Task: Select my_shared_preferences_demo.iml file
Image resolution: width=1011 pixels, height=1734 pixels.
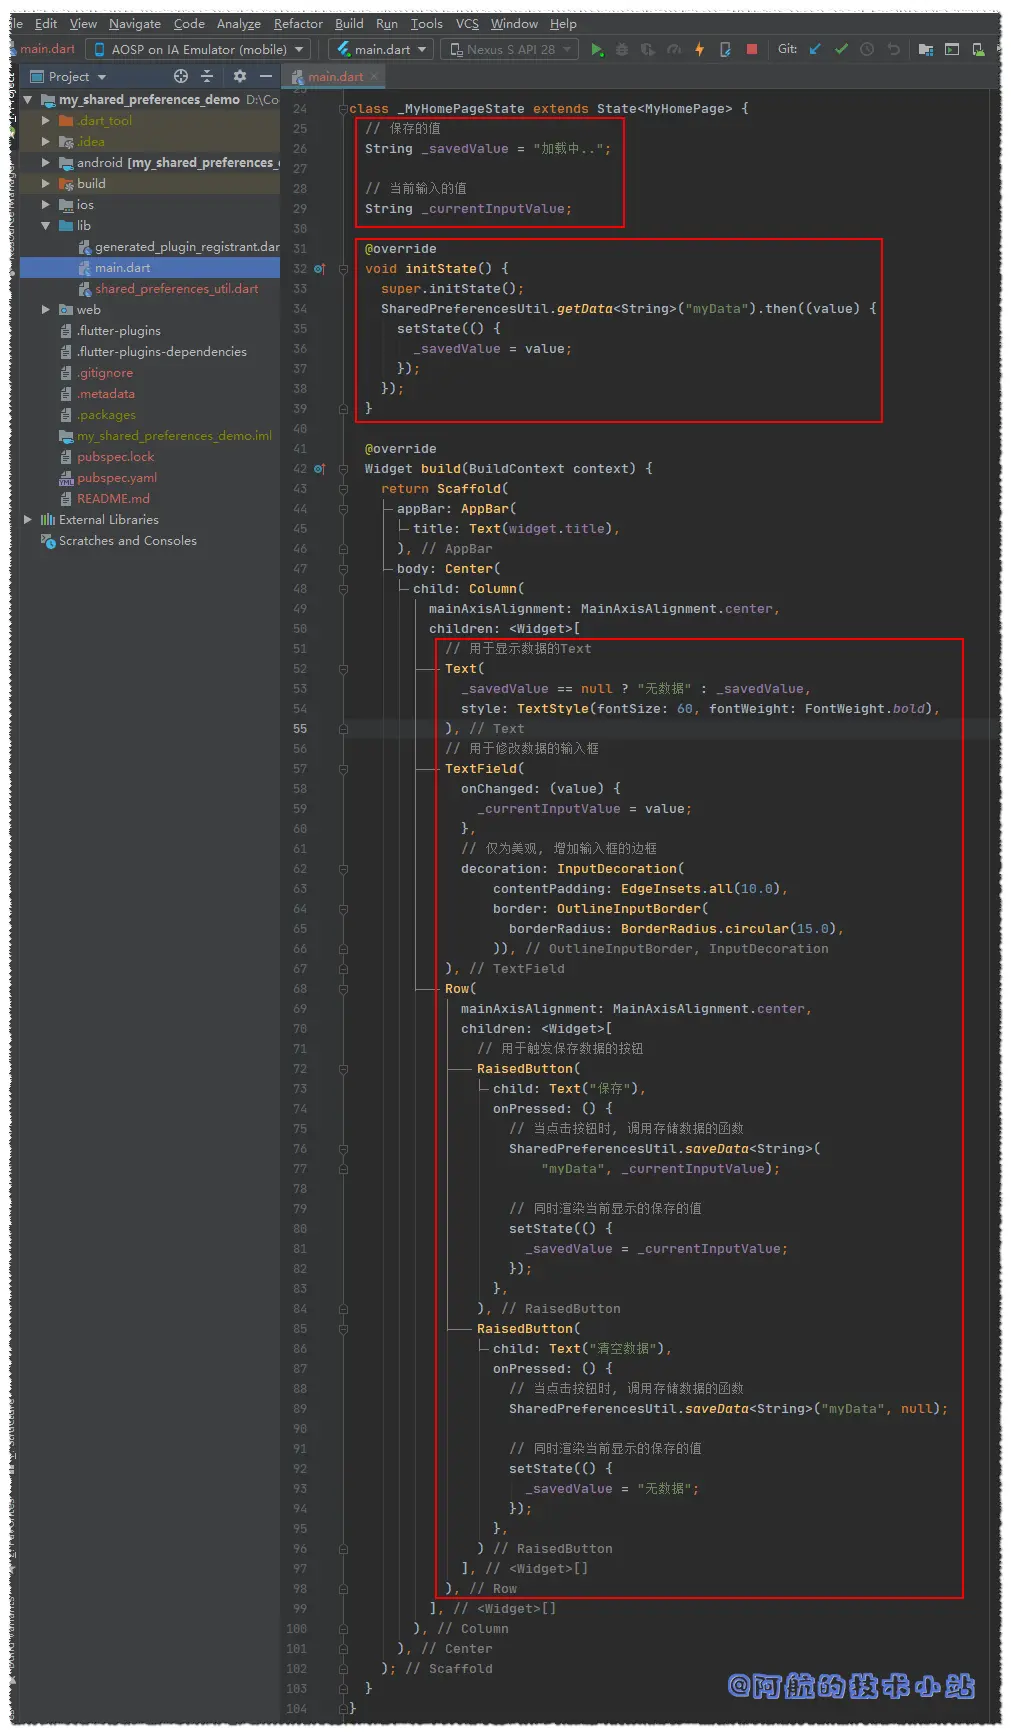Action: (x=174, y=436)
